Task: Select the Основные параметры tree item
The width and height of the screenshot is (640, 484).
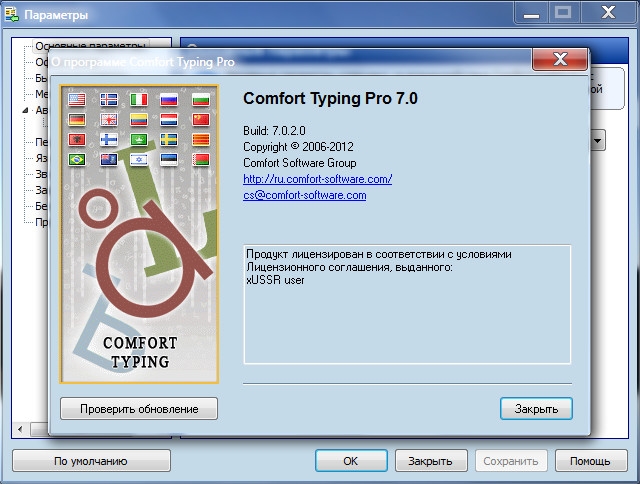Action: tap(92, 46)
